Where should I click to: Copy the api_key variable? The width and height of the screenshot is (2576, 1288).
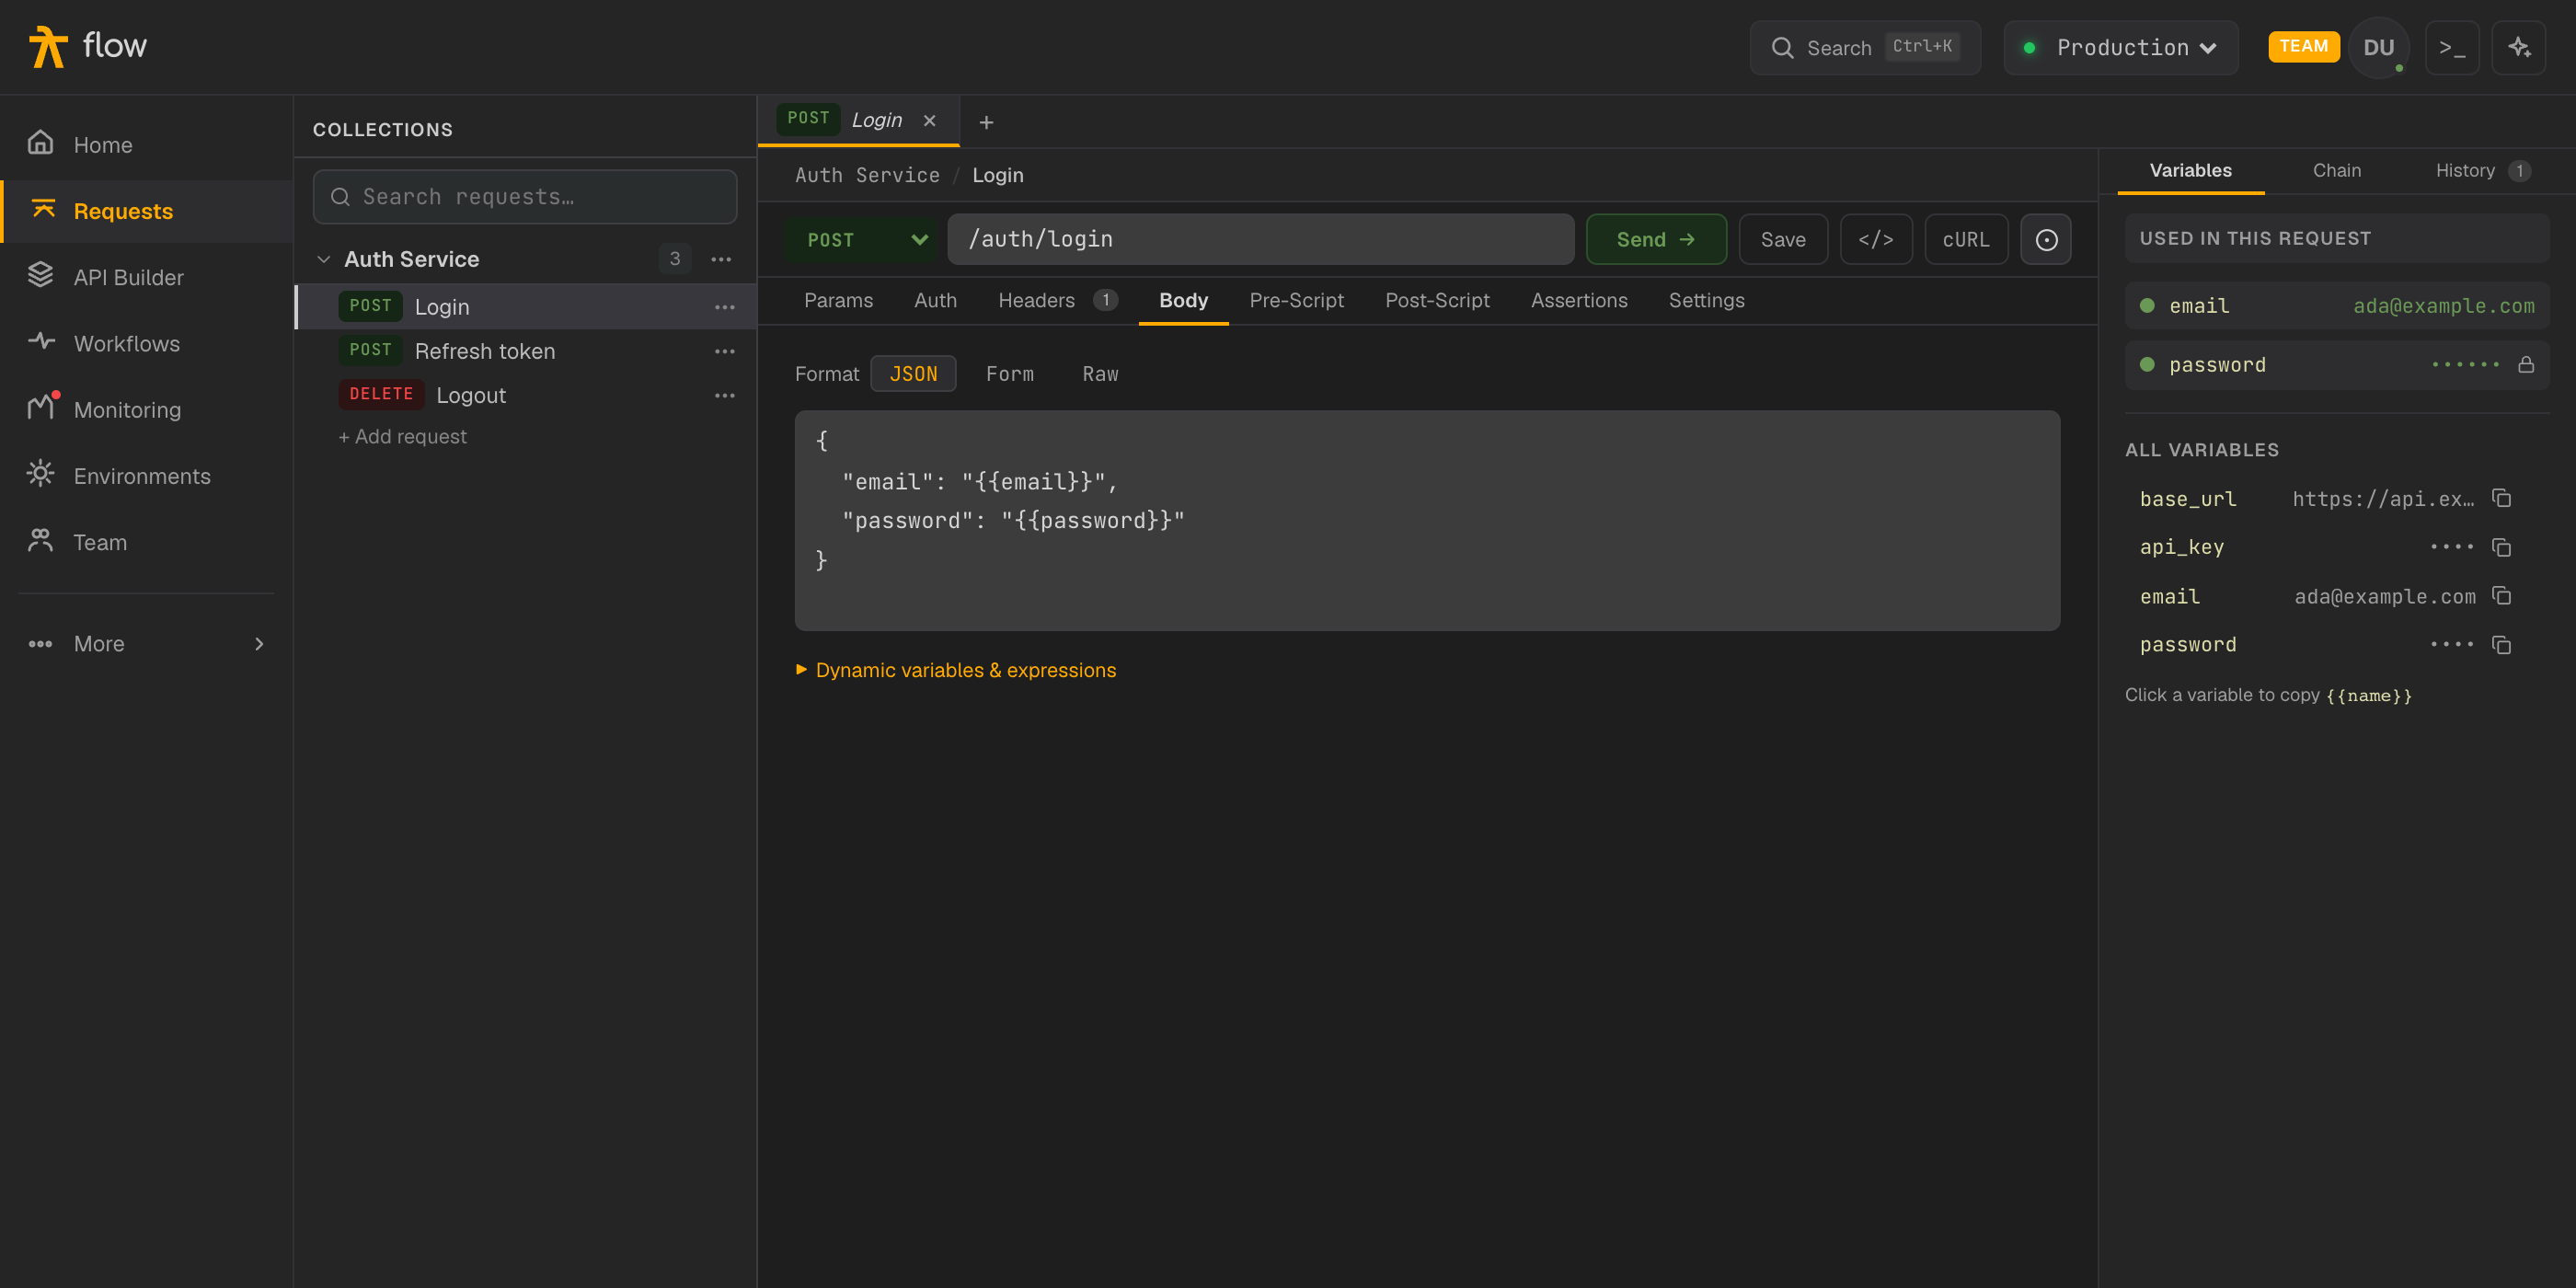[x=2500, y=547]
